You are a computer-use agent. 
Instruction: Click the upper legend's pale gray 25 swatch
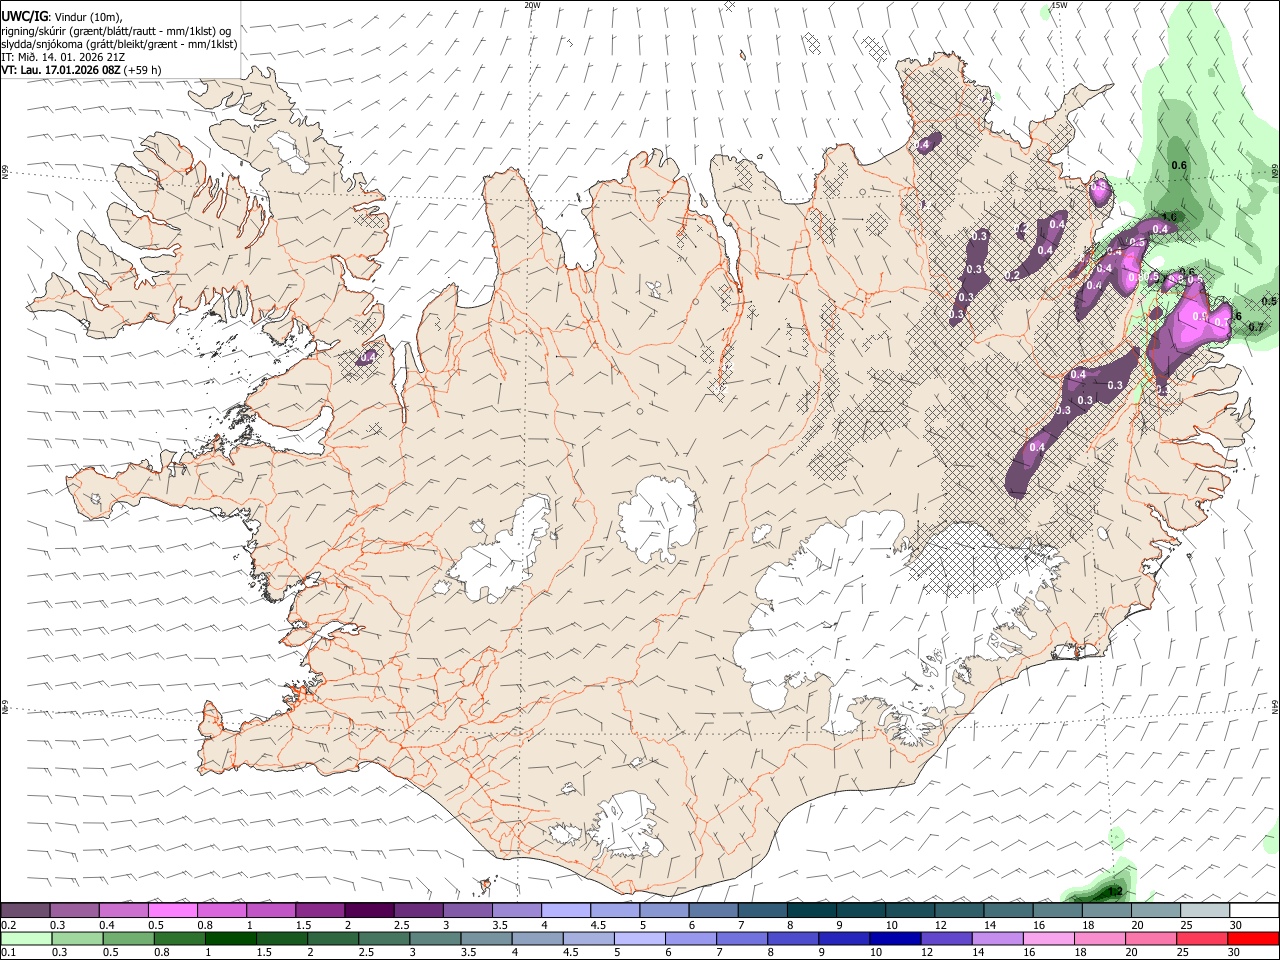1205,910
